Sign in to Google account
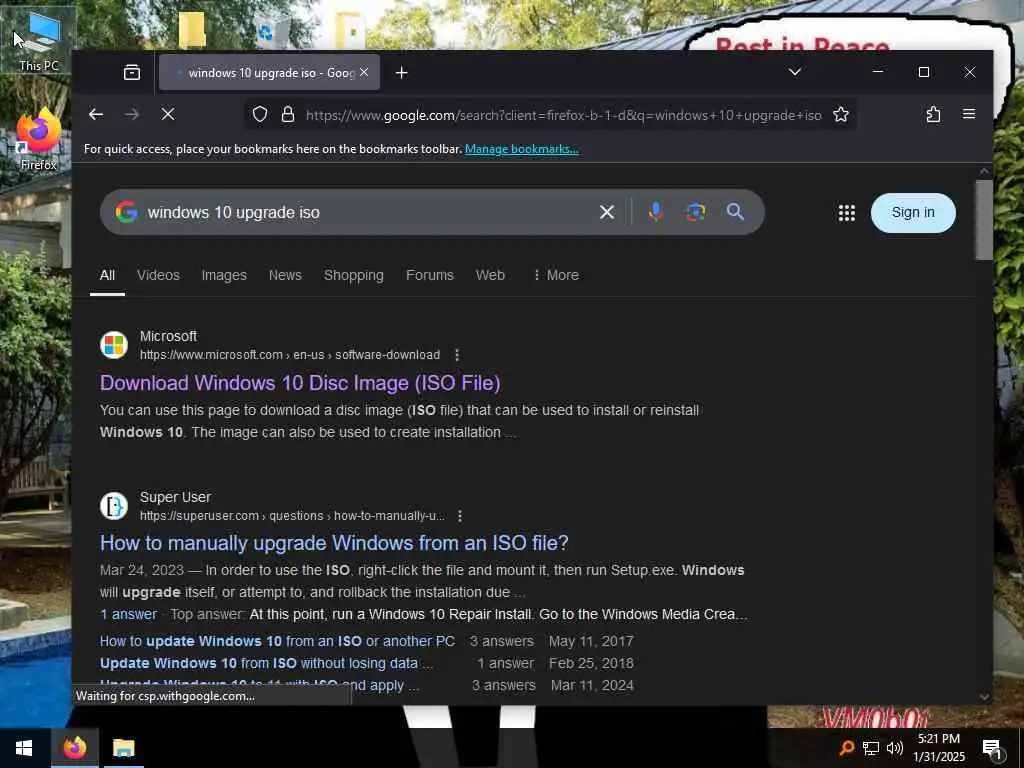Screen dimensions: 1024x768 coord(913,213)
